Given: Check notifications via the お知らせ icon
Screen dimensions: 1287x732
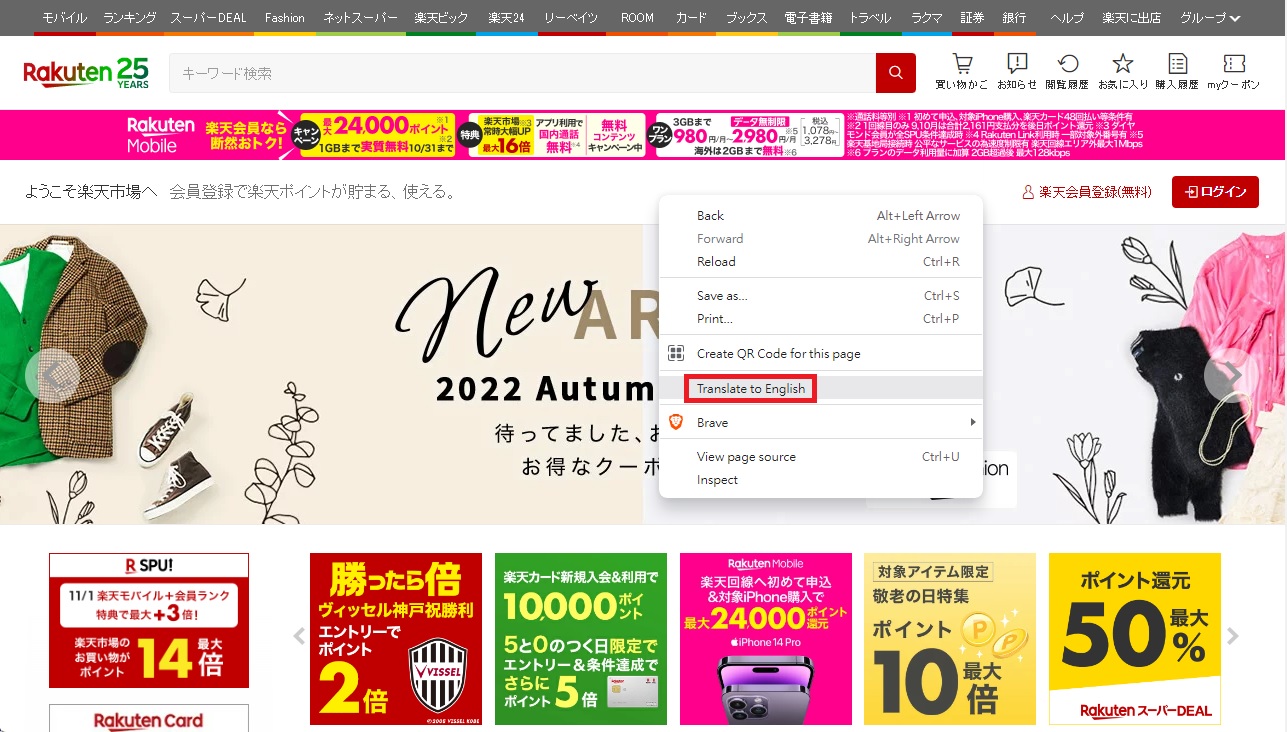Looking at the screenshot, I should coord(1016,72).
